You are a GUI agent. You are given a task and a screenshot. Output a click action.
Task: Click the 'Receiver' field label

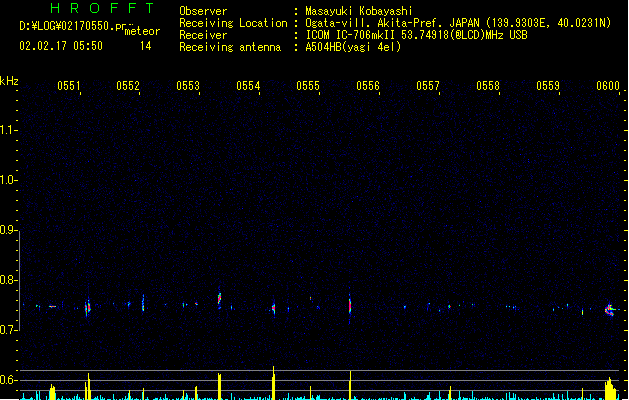203,35
